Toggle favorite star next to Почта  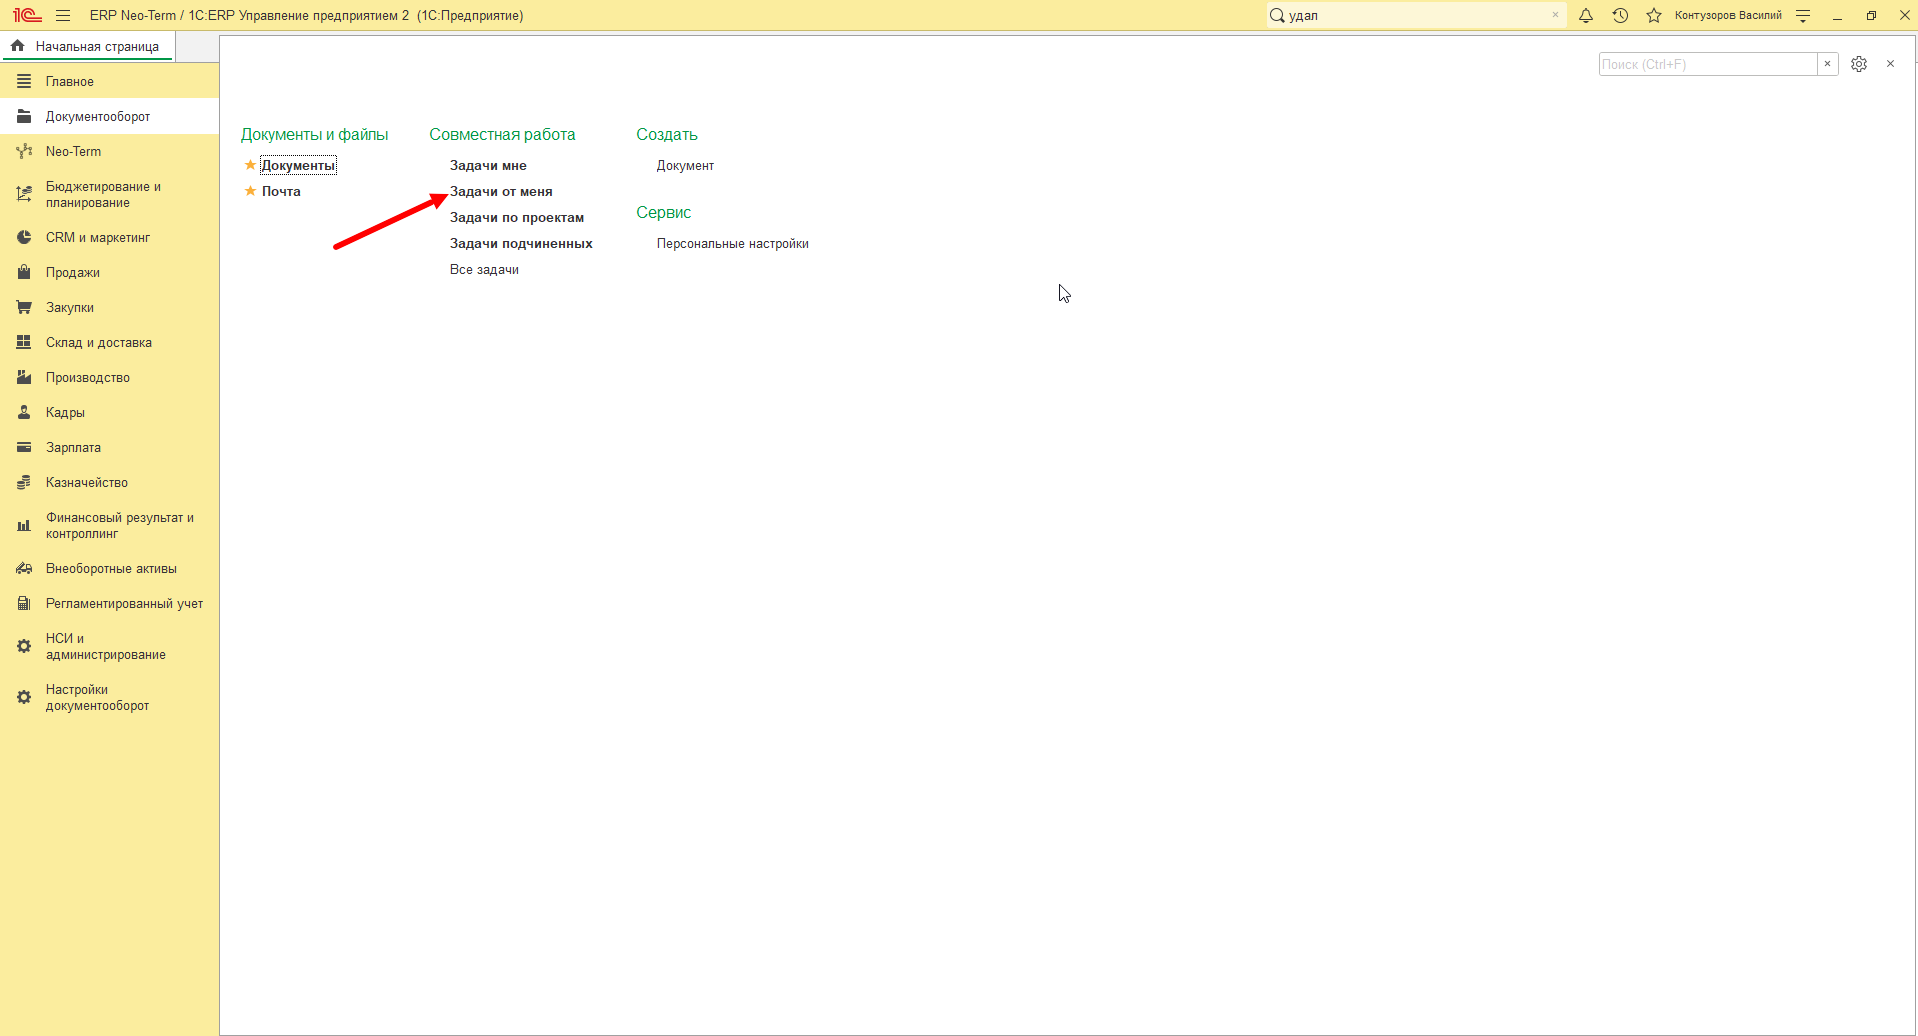point(250,191)
